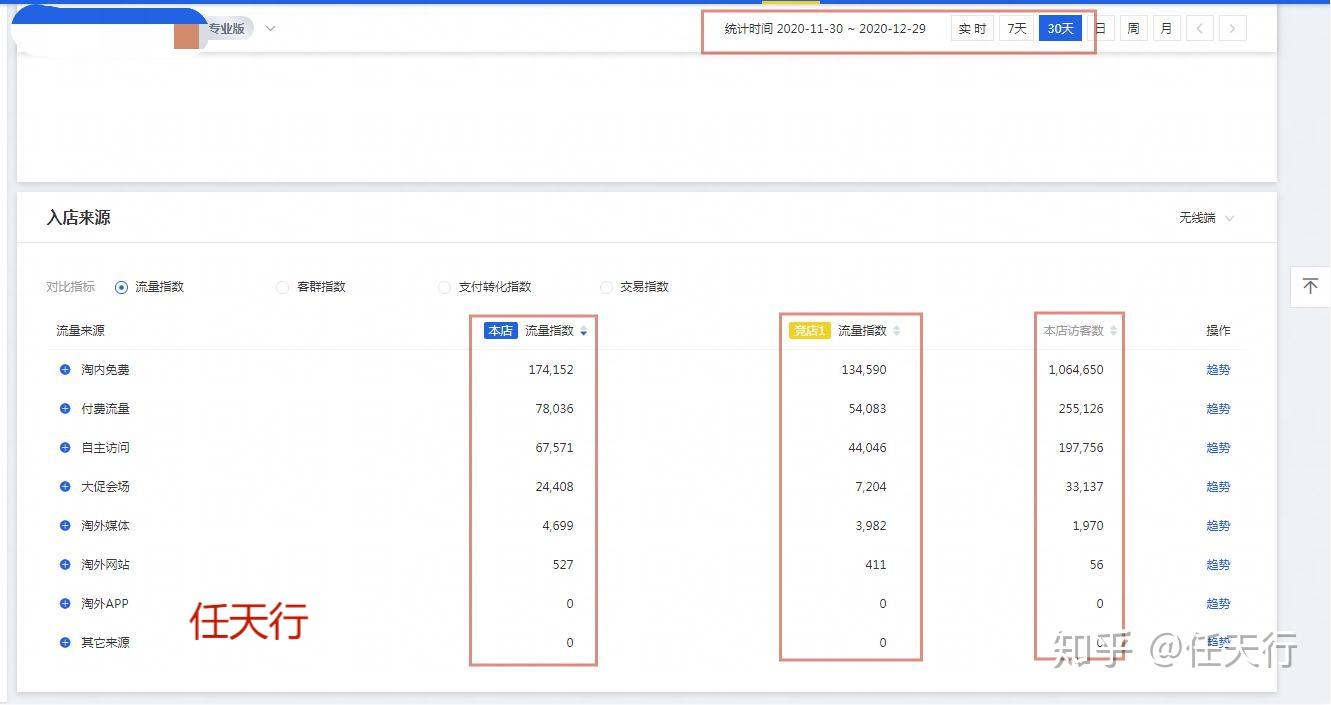1331x705 pixels.
Task: Open 趋势 link for 淘内免费
Action: click(1218, 370)
